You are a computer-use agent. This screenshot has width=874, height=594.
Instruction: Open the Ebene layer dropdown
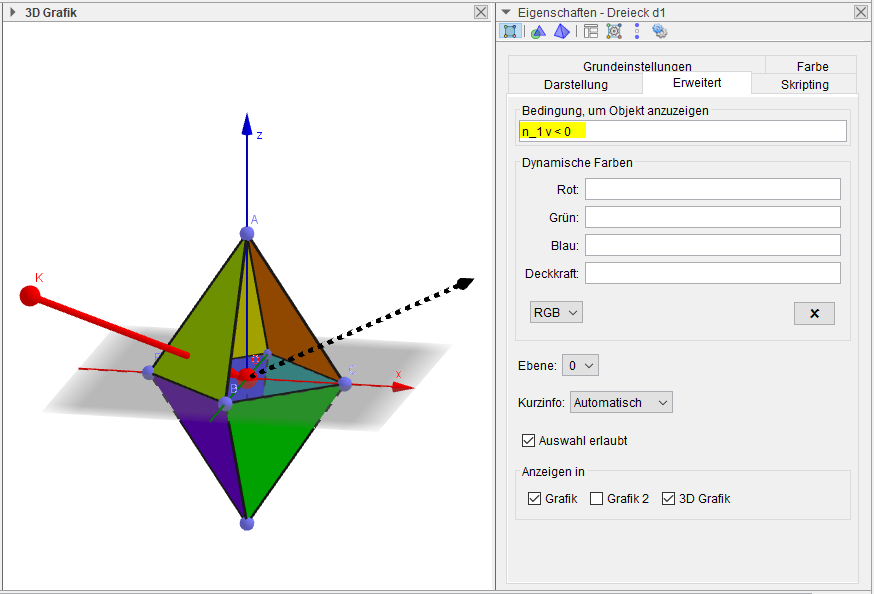[580, 366]
